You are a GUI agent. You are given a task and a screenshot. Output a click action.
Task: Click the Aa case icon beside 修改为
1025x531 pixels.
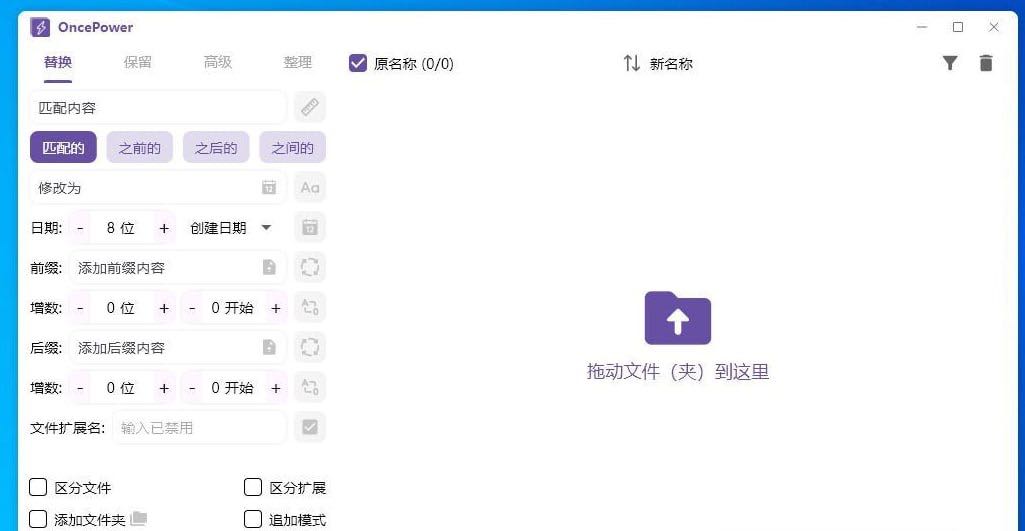tap(310, 187)
